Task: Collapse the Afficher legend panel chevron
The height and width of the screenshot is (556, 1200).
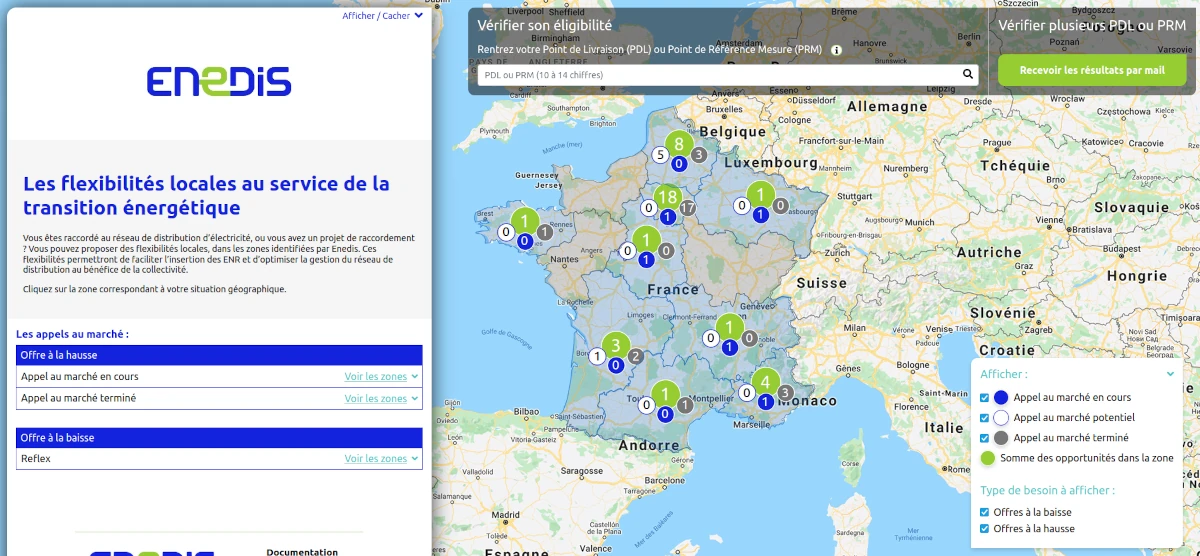Action: click(x=1170, y=374)
